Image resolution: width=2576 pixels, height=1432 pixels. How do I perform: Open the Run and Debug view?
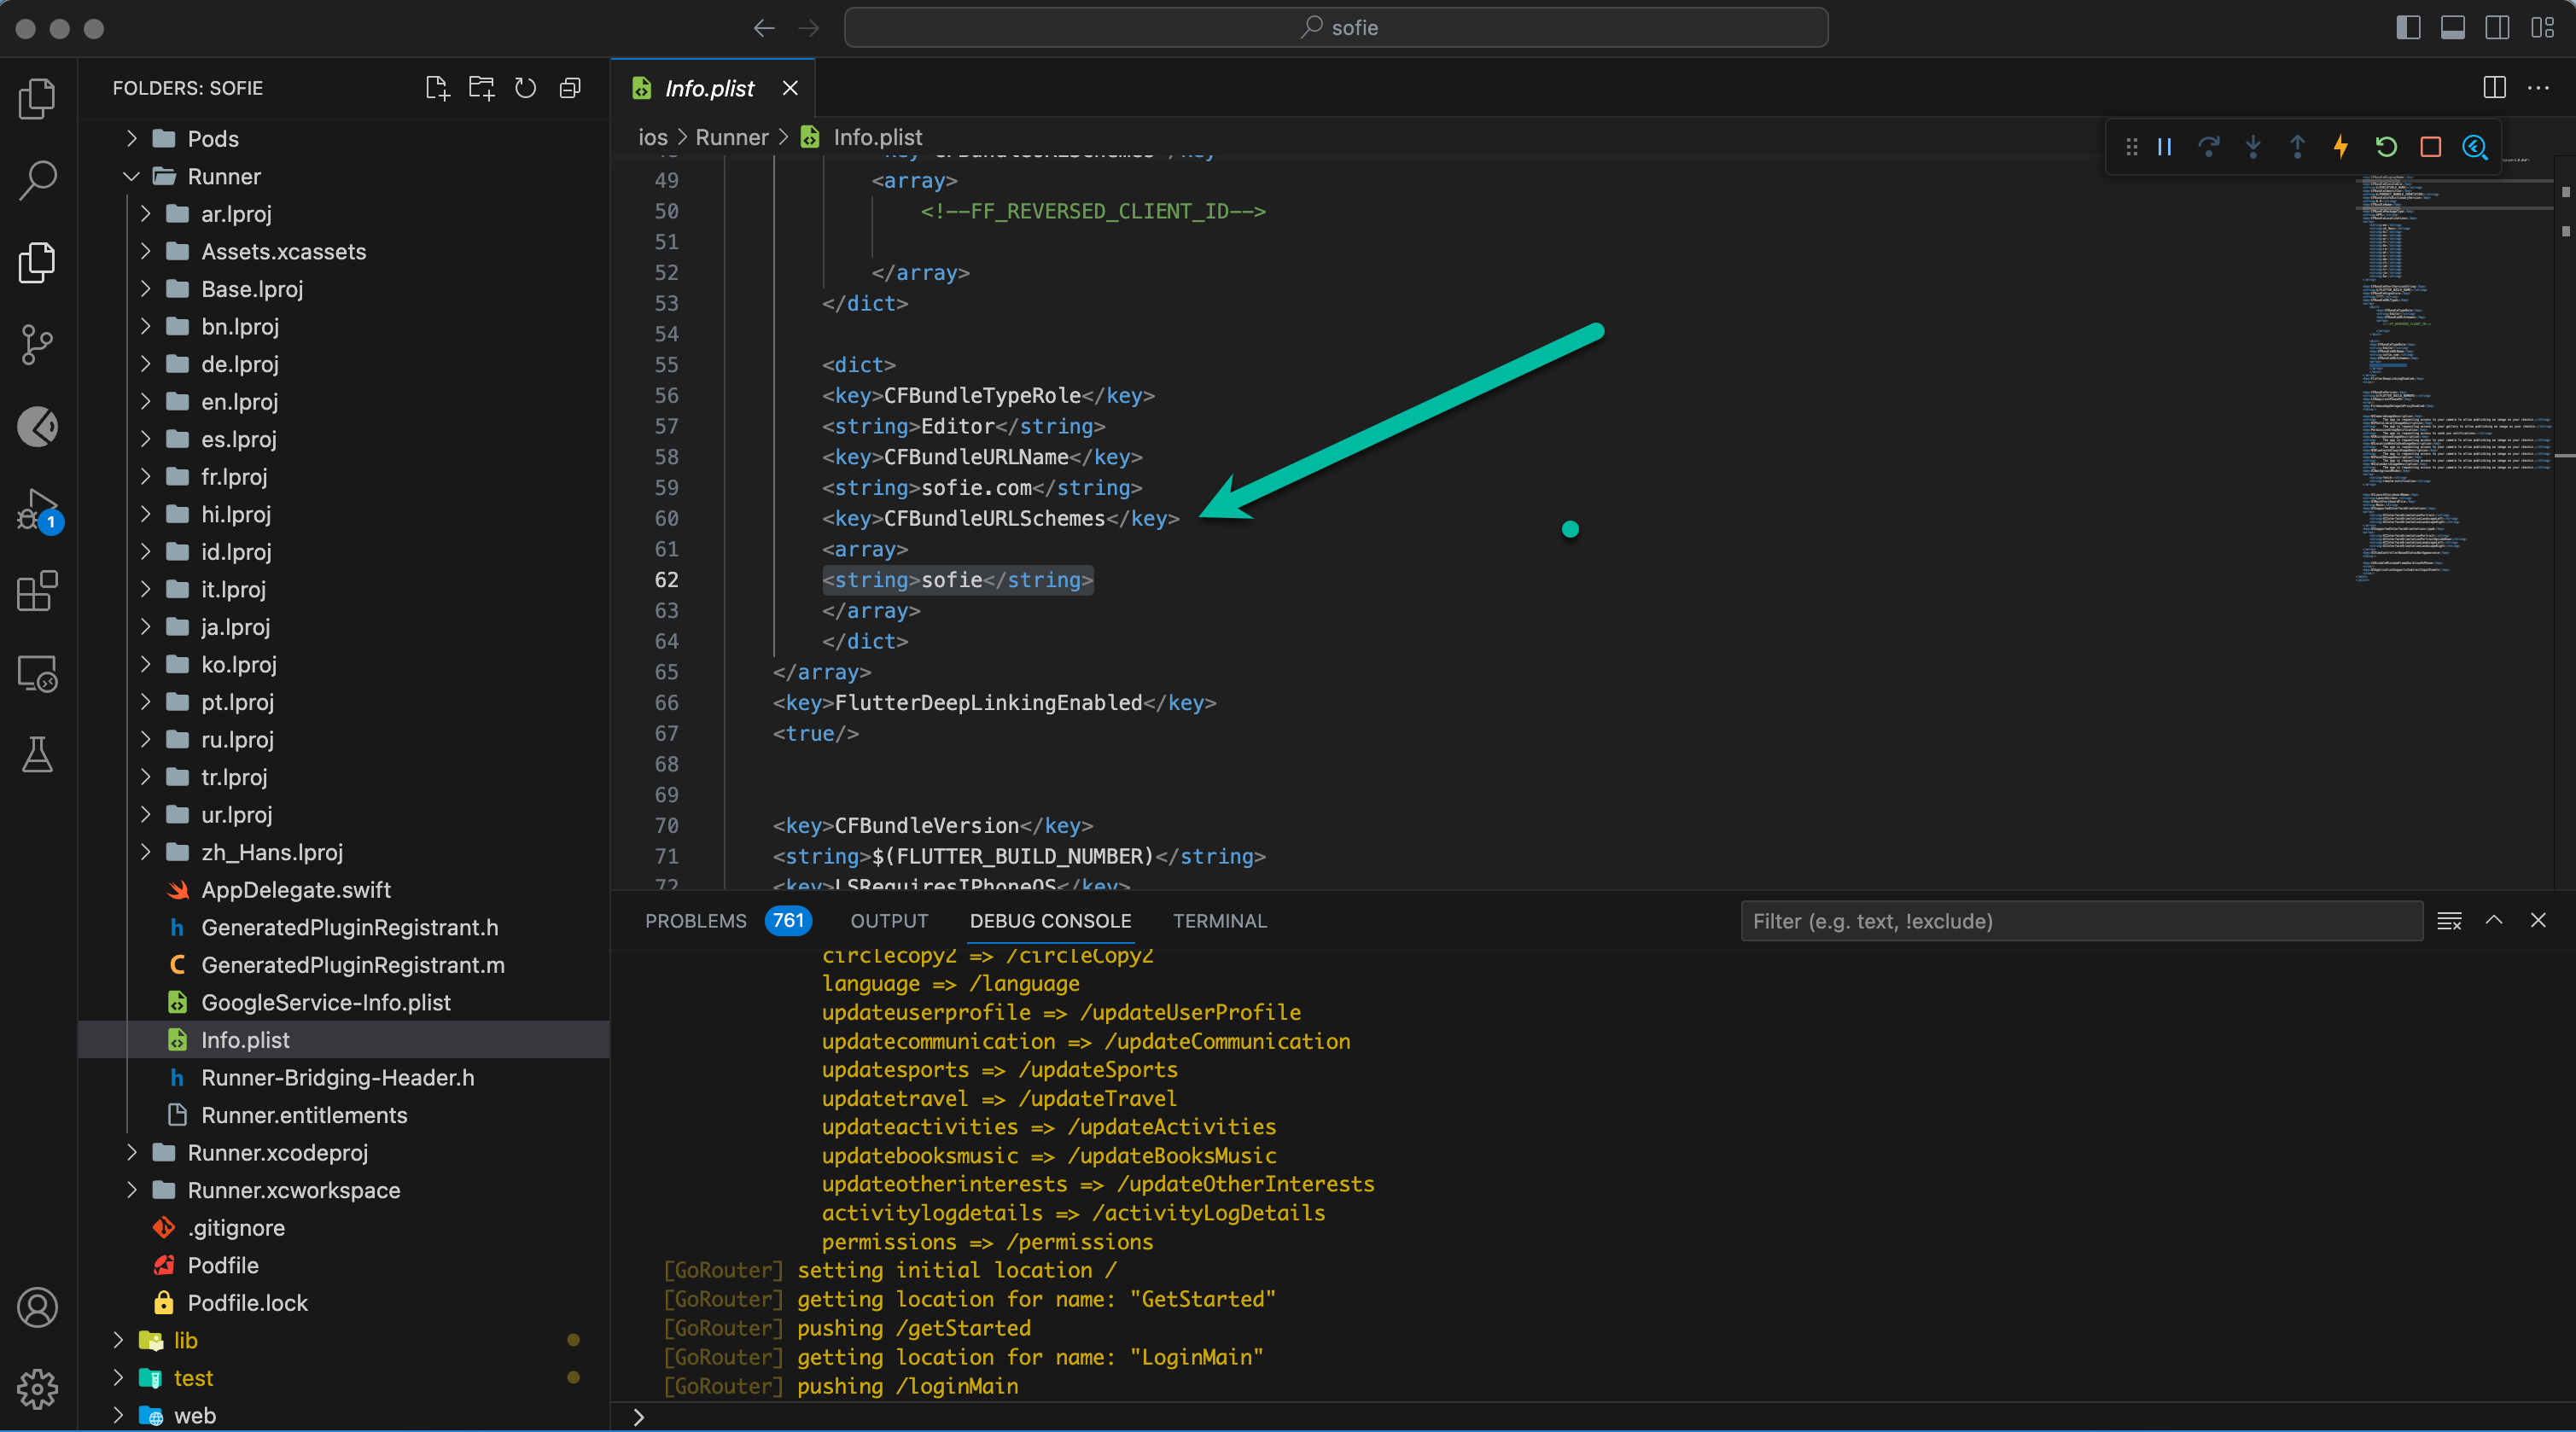click(37, 510)
